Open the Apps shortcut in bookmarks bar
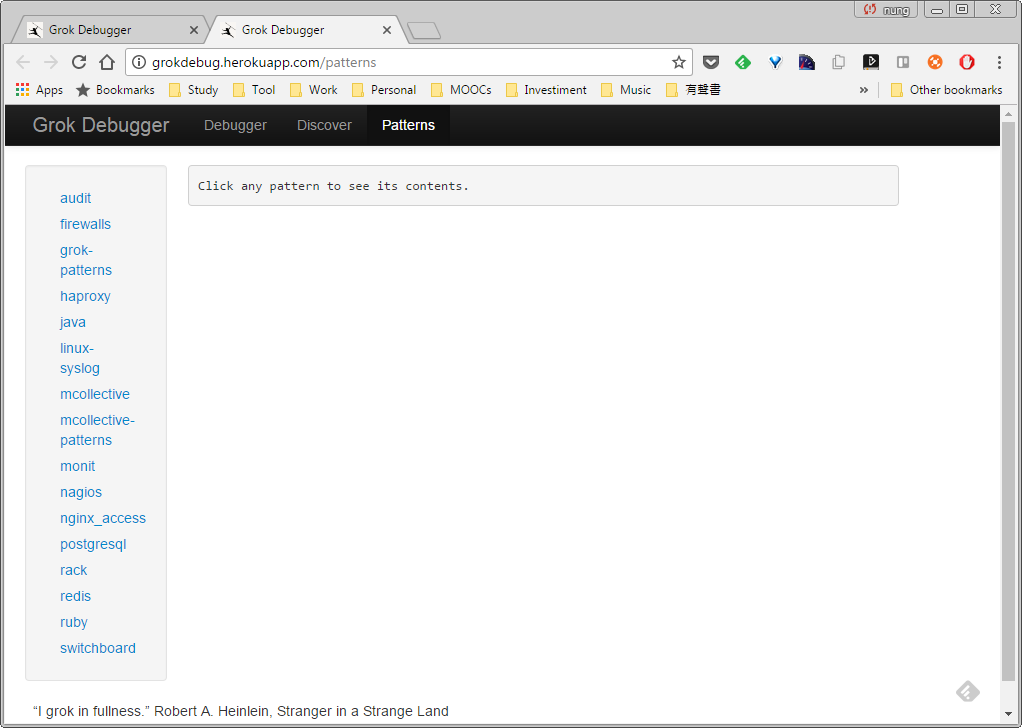This screenshot has height=728, width=1022. tap(39, 90)
